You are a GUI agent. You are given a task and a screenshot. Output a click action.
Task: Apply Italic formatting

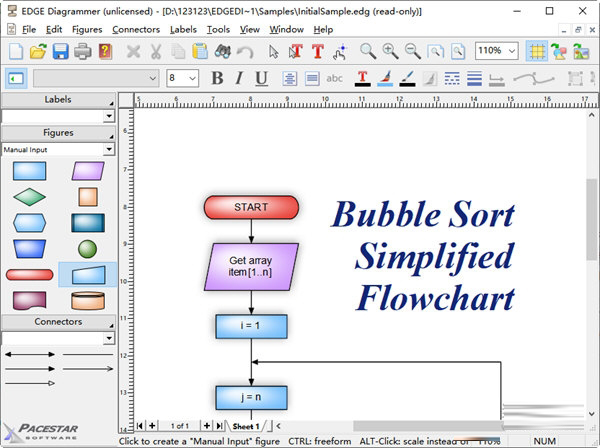pyautogui.click(x=239, y=78)
